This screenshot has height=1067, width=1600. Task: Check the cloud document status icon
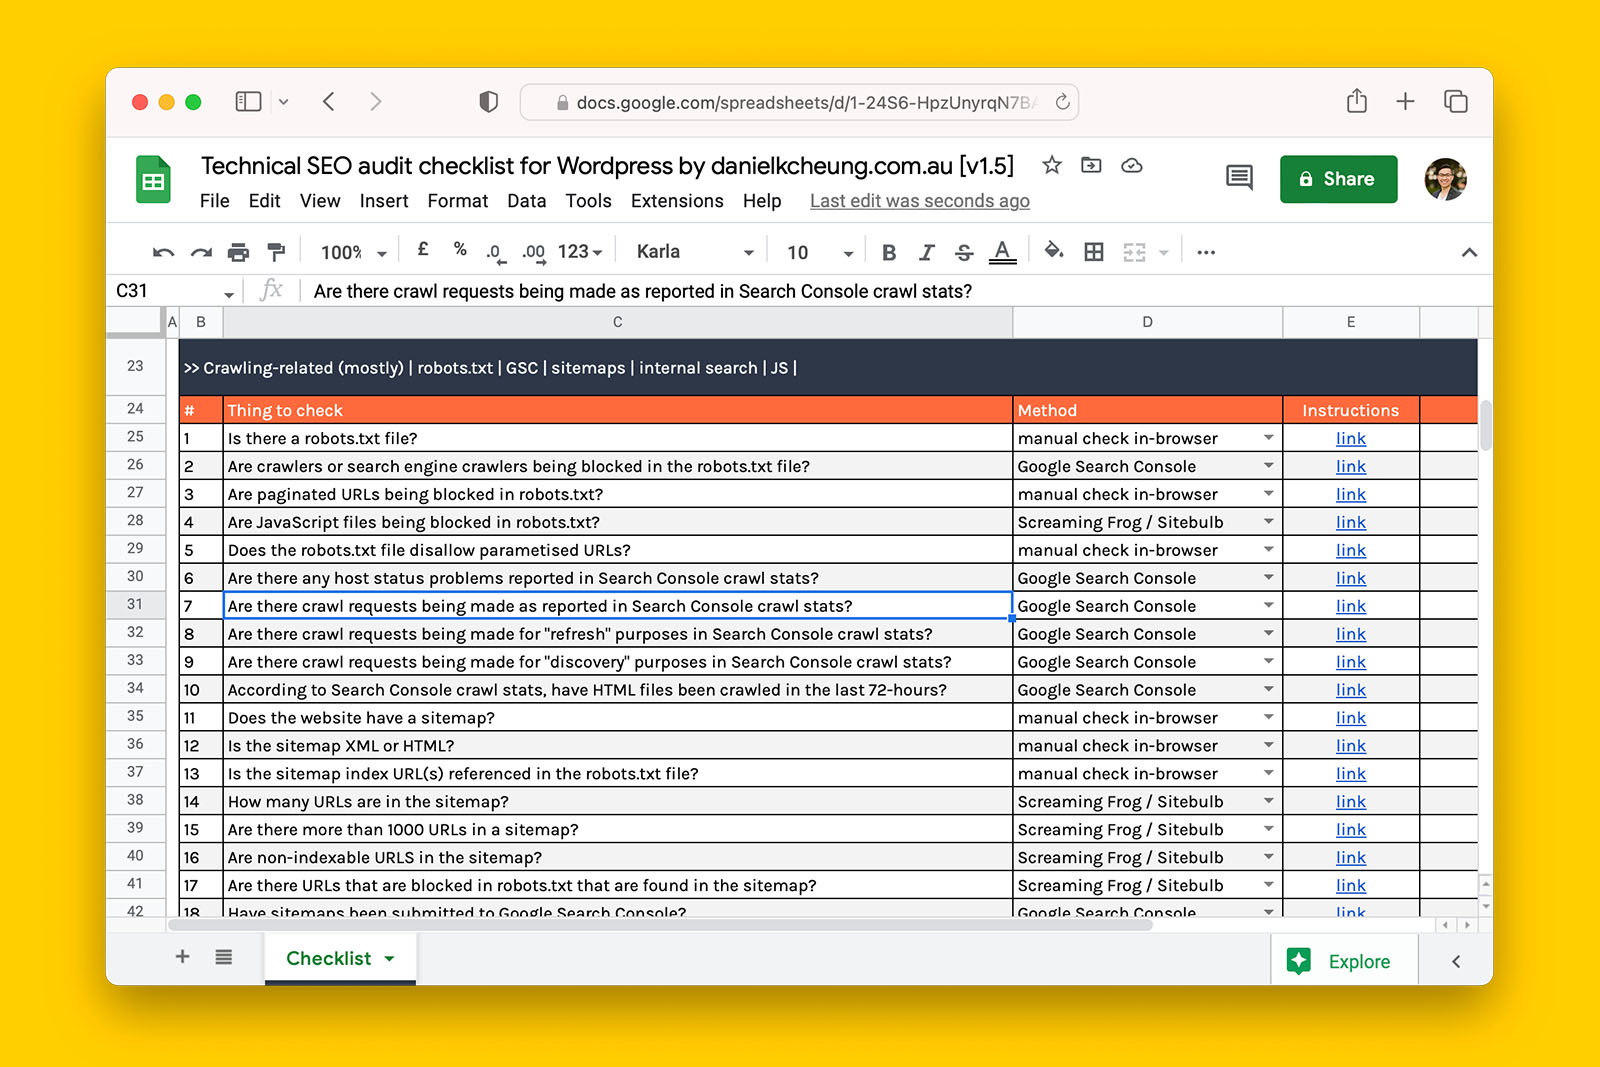[1132, 165]
